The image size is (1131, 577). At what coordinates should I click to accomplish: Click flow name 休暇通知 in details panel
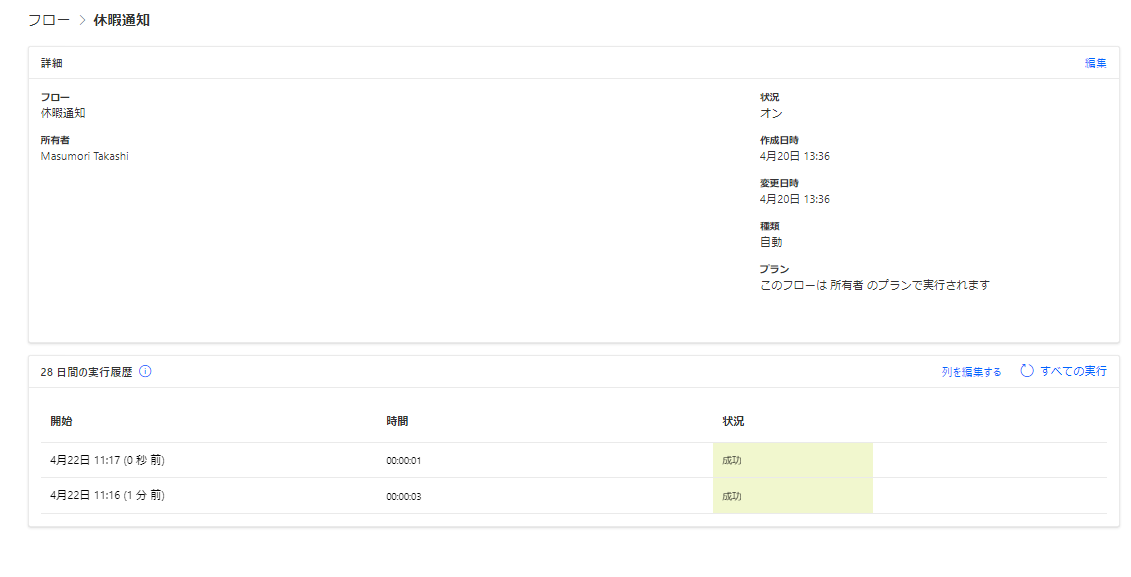pyautogui.click(x=63, y=113)
